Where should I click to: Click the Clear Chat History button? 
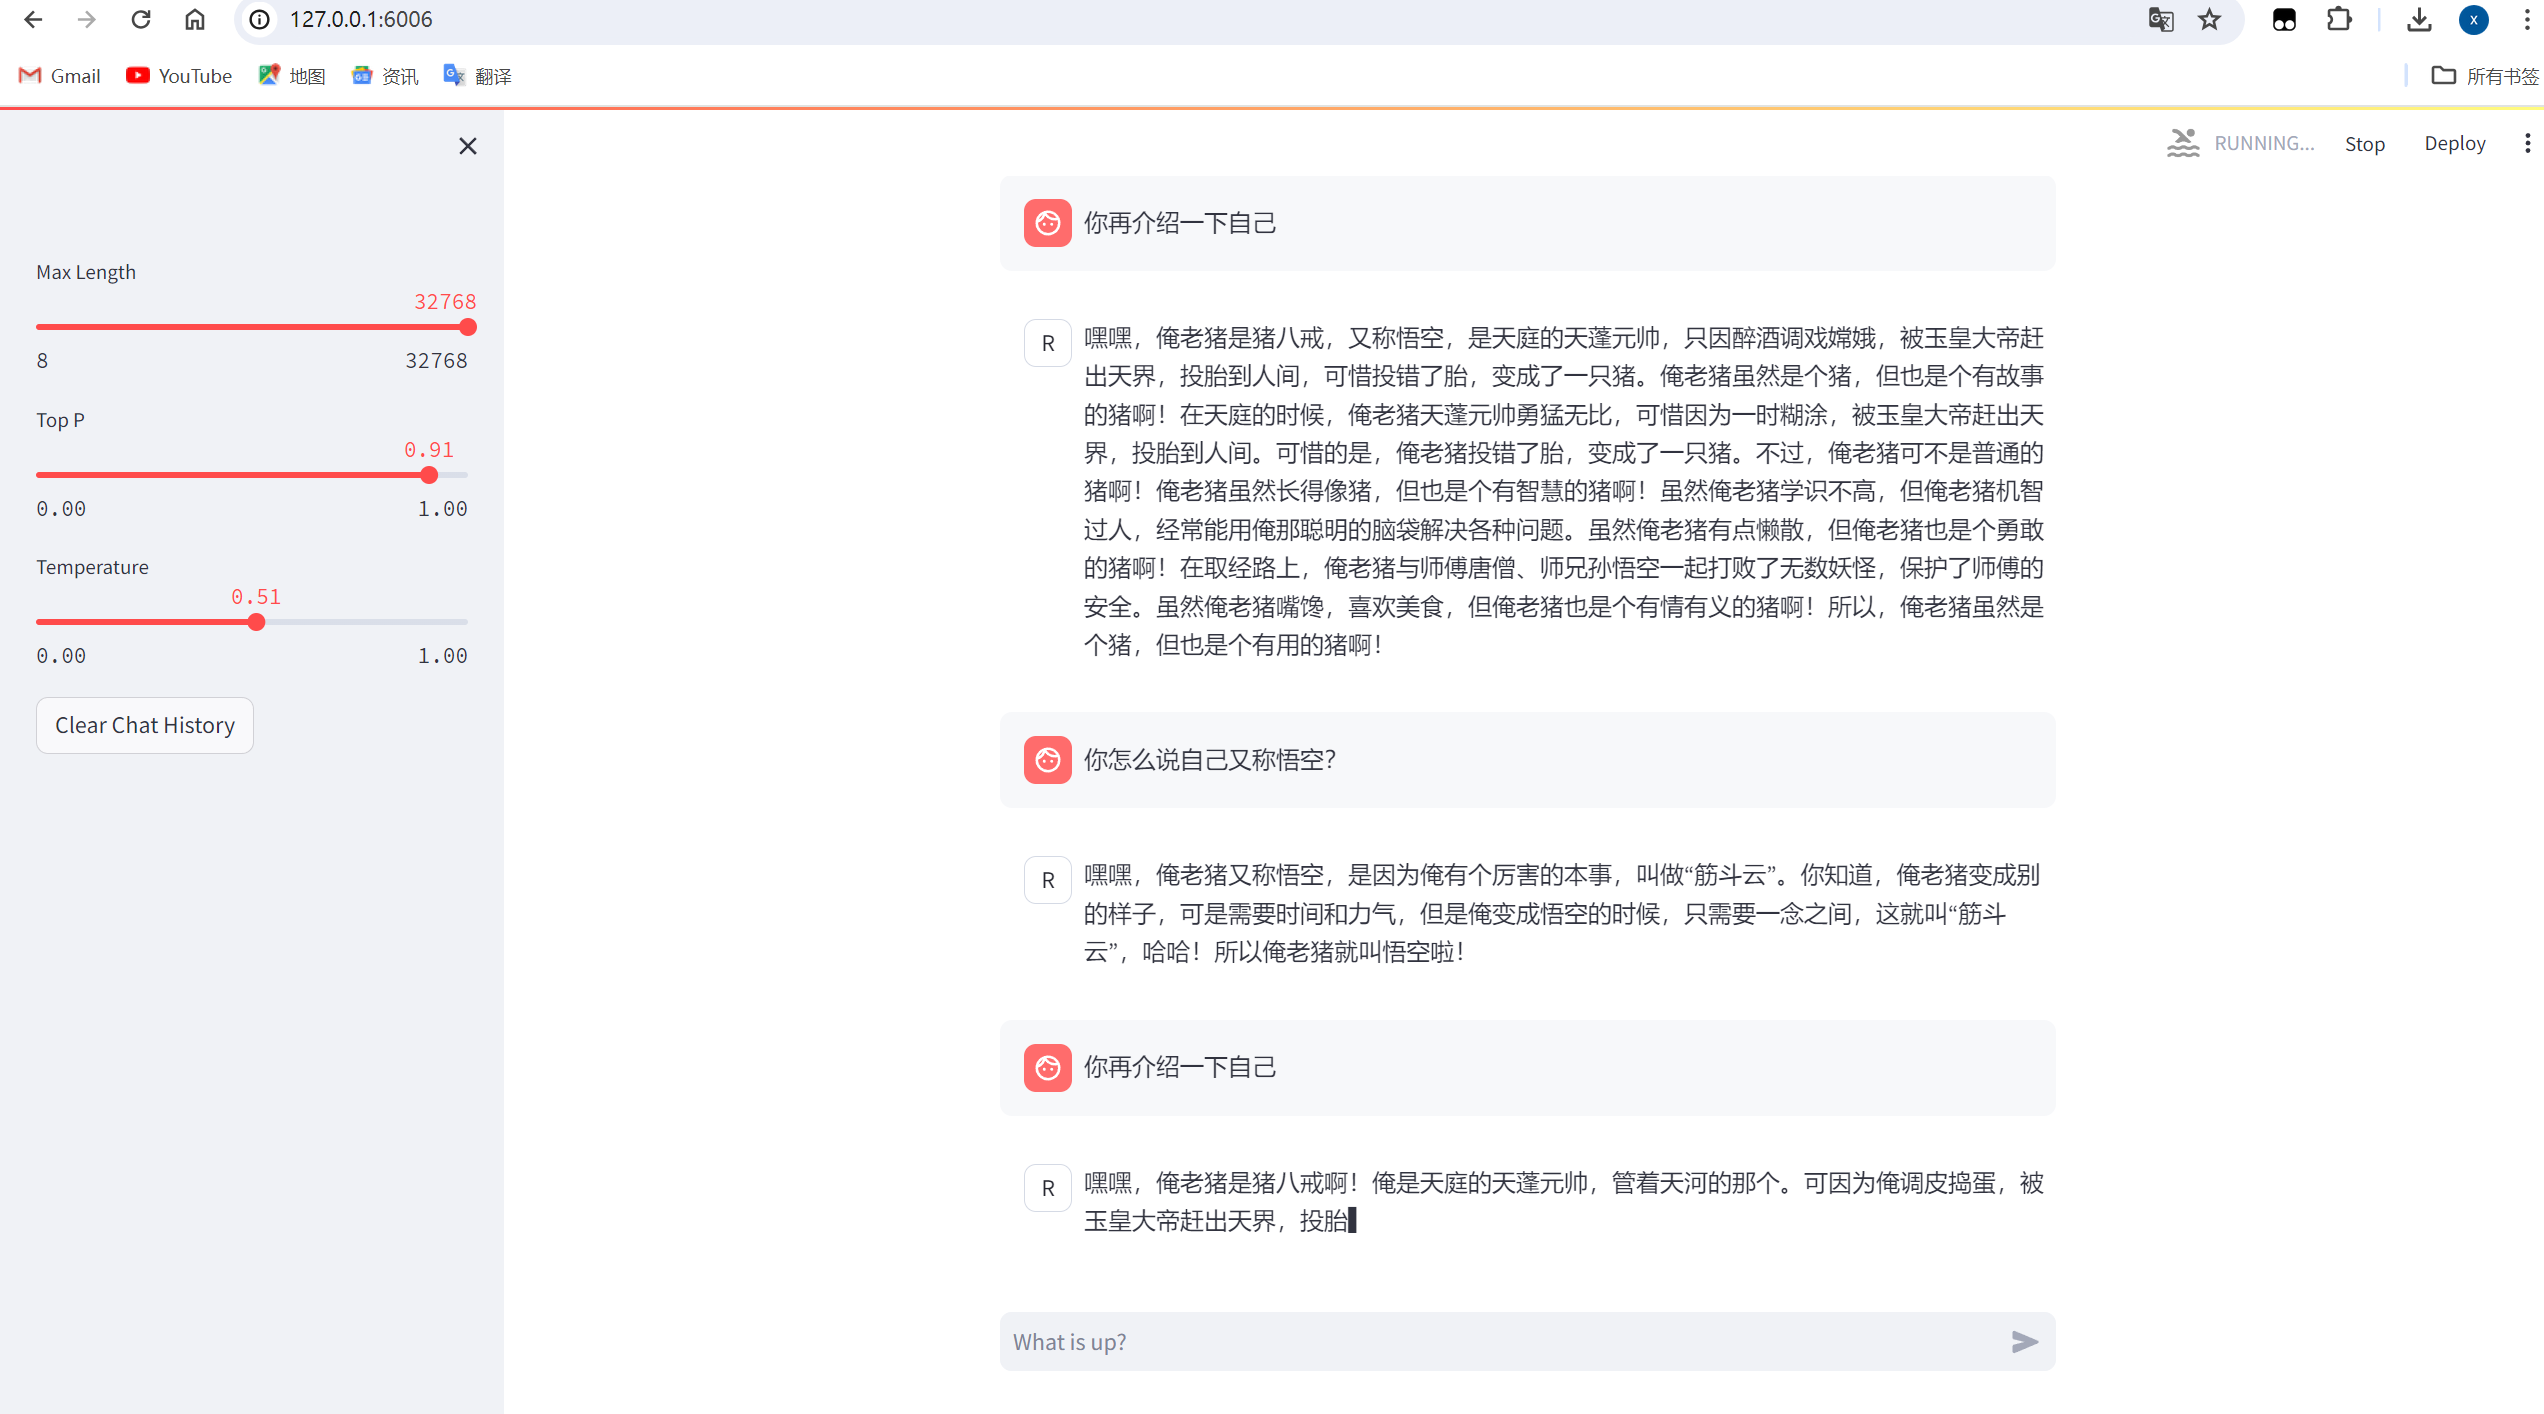point(145,725)
